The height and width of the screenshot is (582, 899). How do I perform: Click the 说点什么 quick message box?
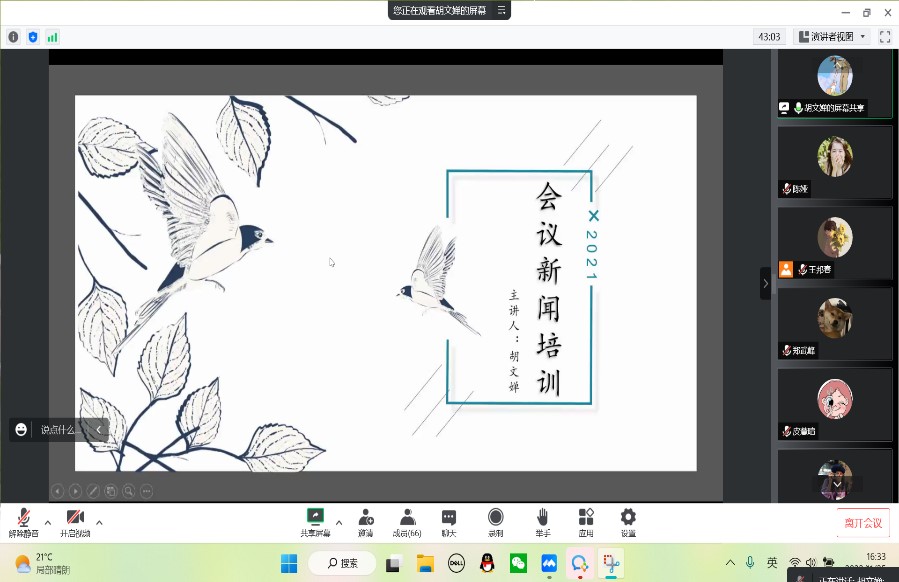tap(58, 430)
